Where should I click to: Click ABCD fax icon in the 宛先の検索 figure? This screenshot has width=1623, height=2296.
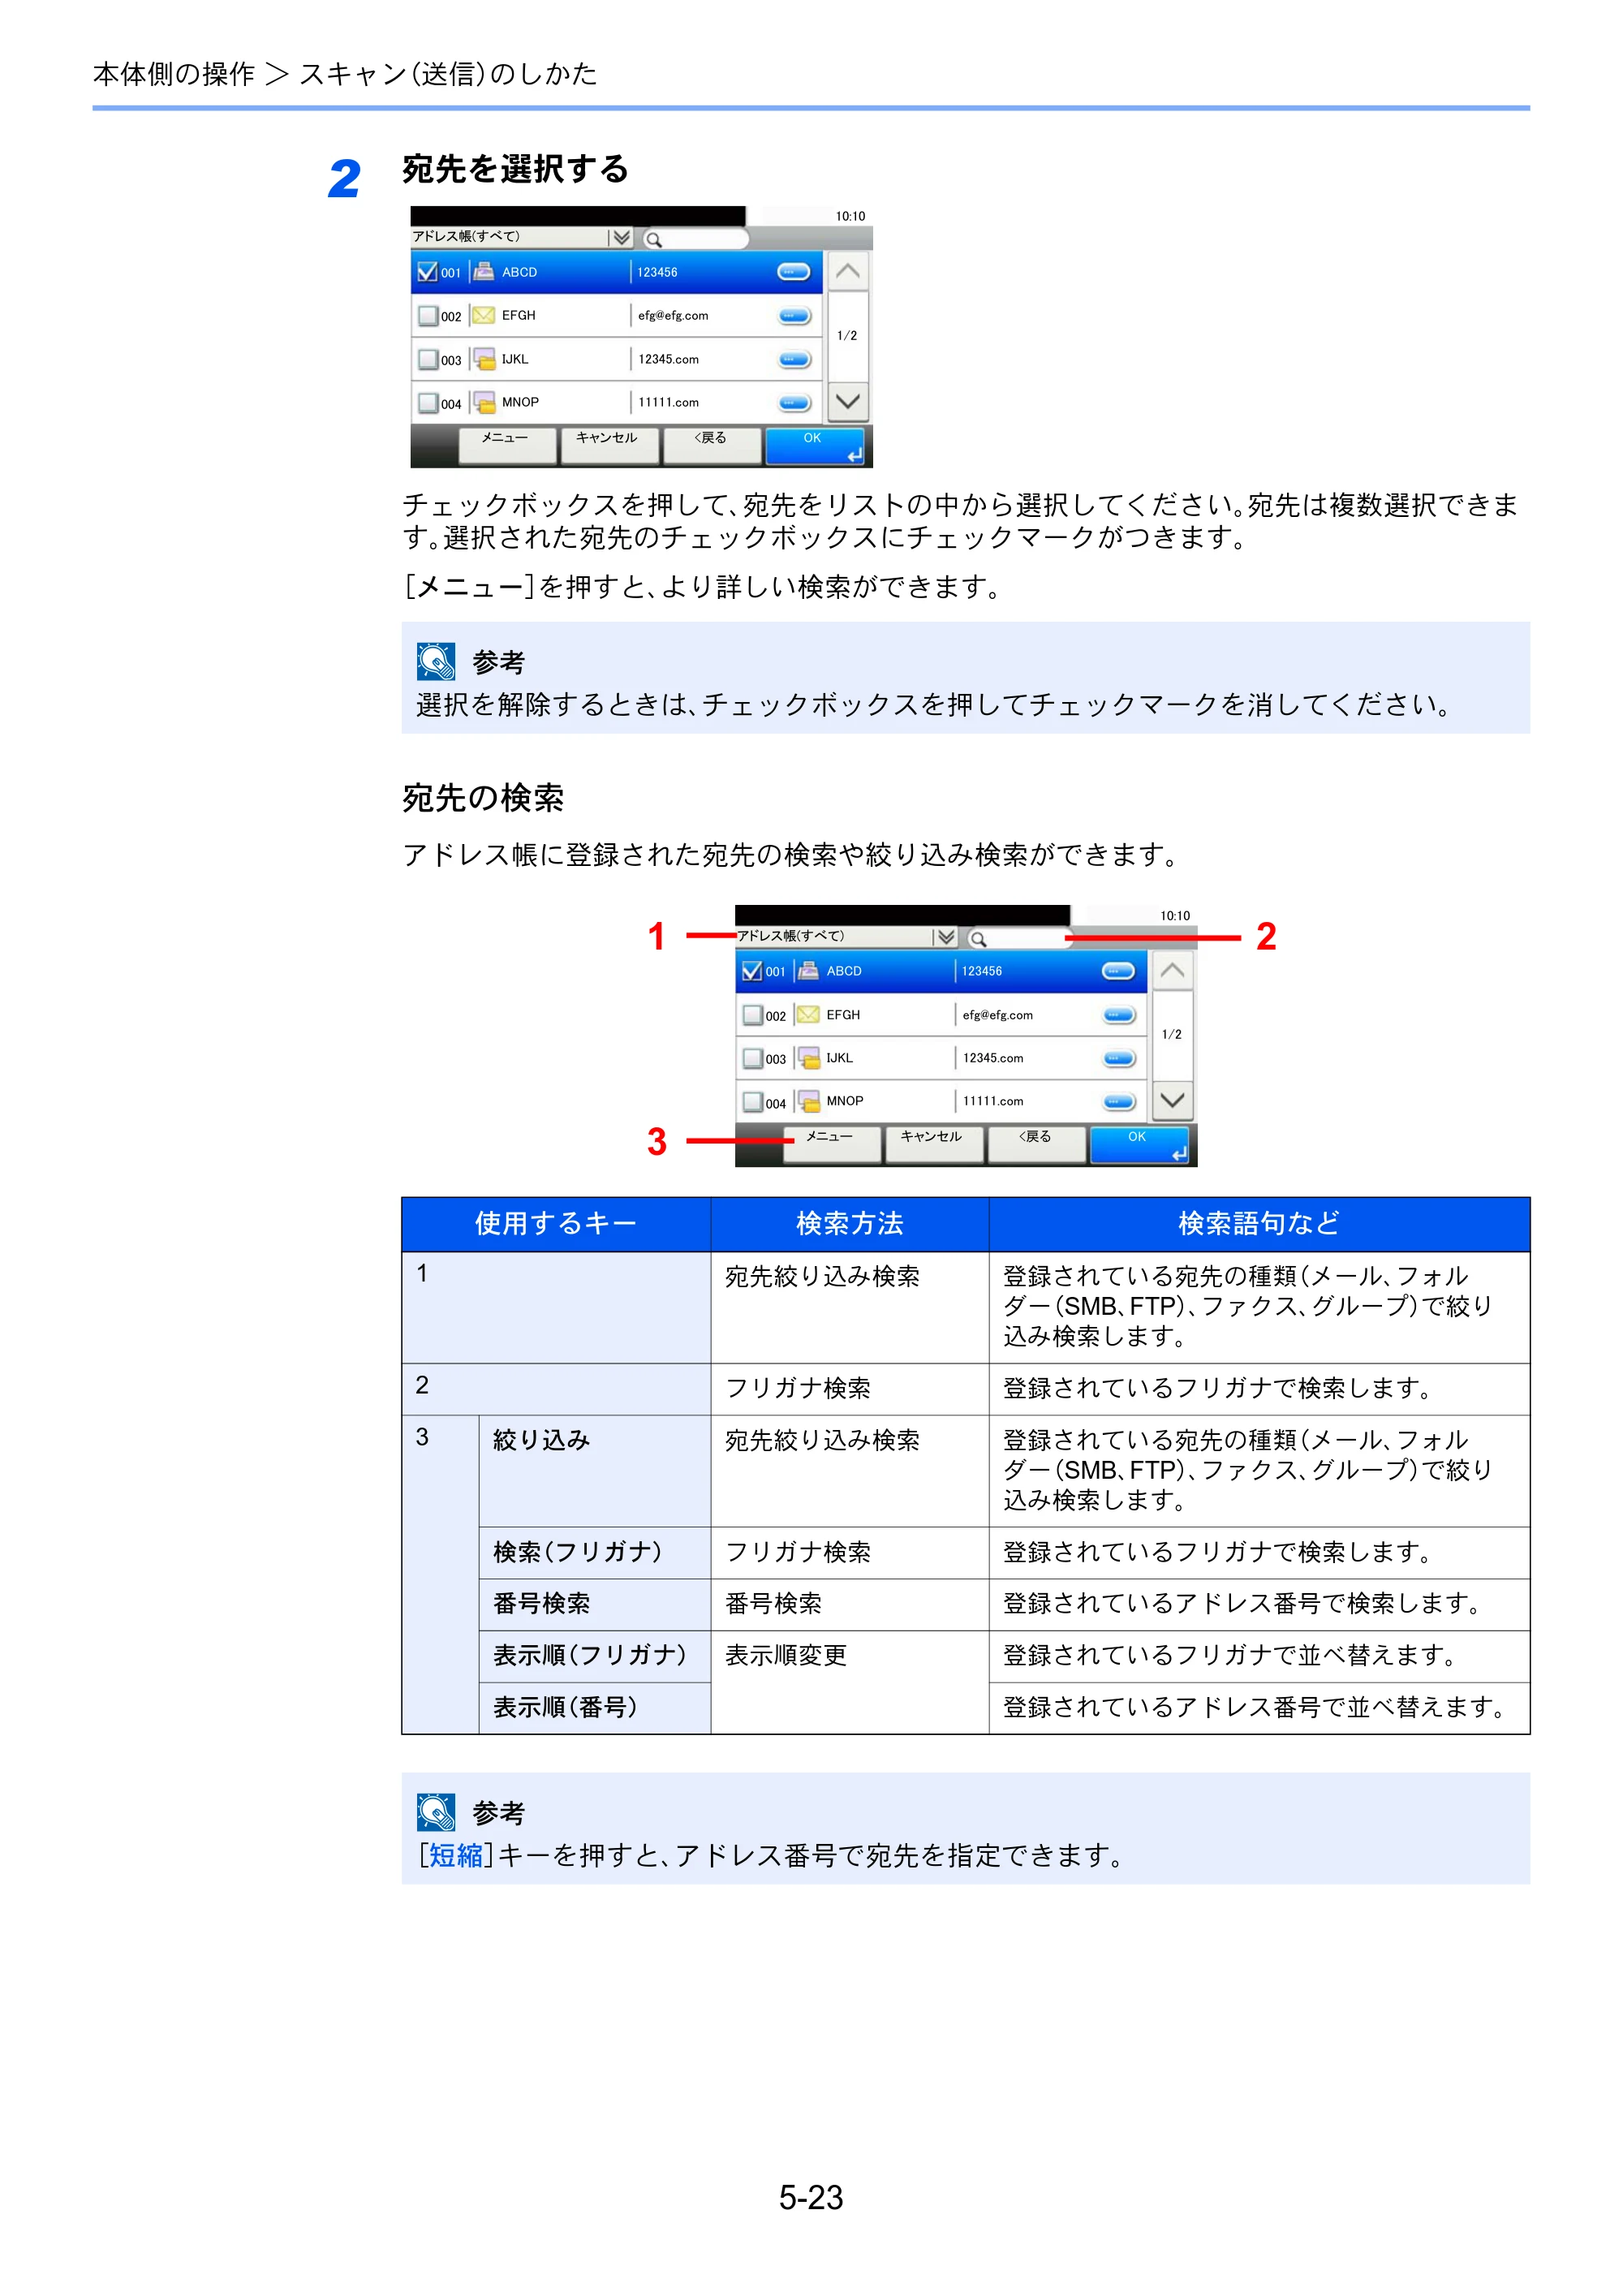pos(808,970)
